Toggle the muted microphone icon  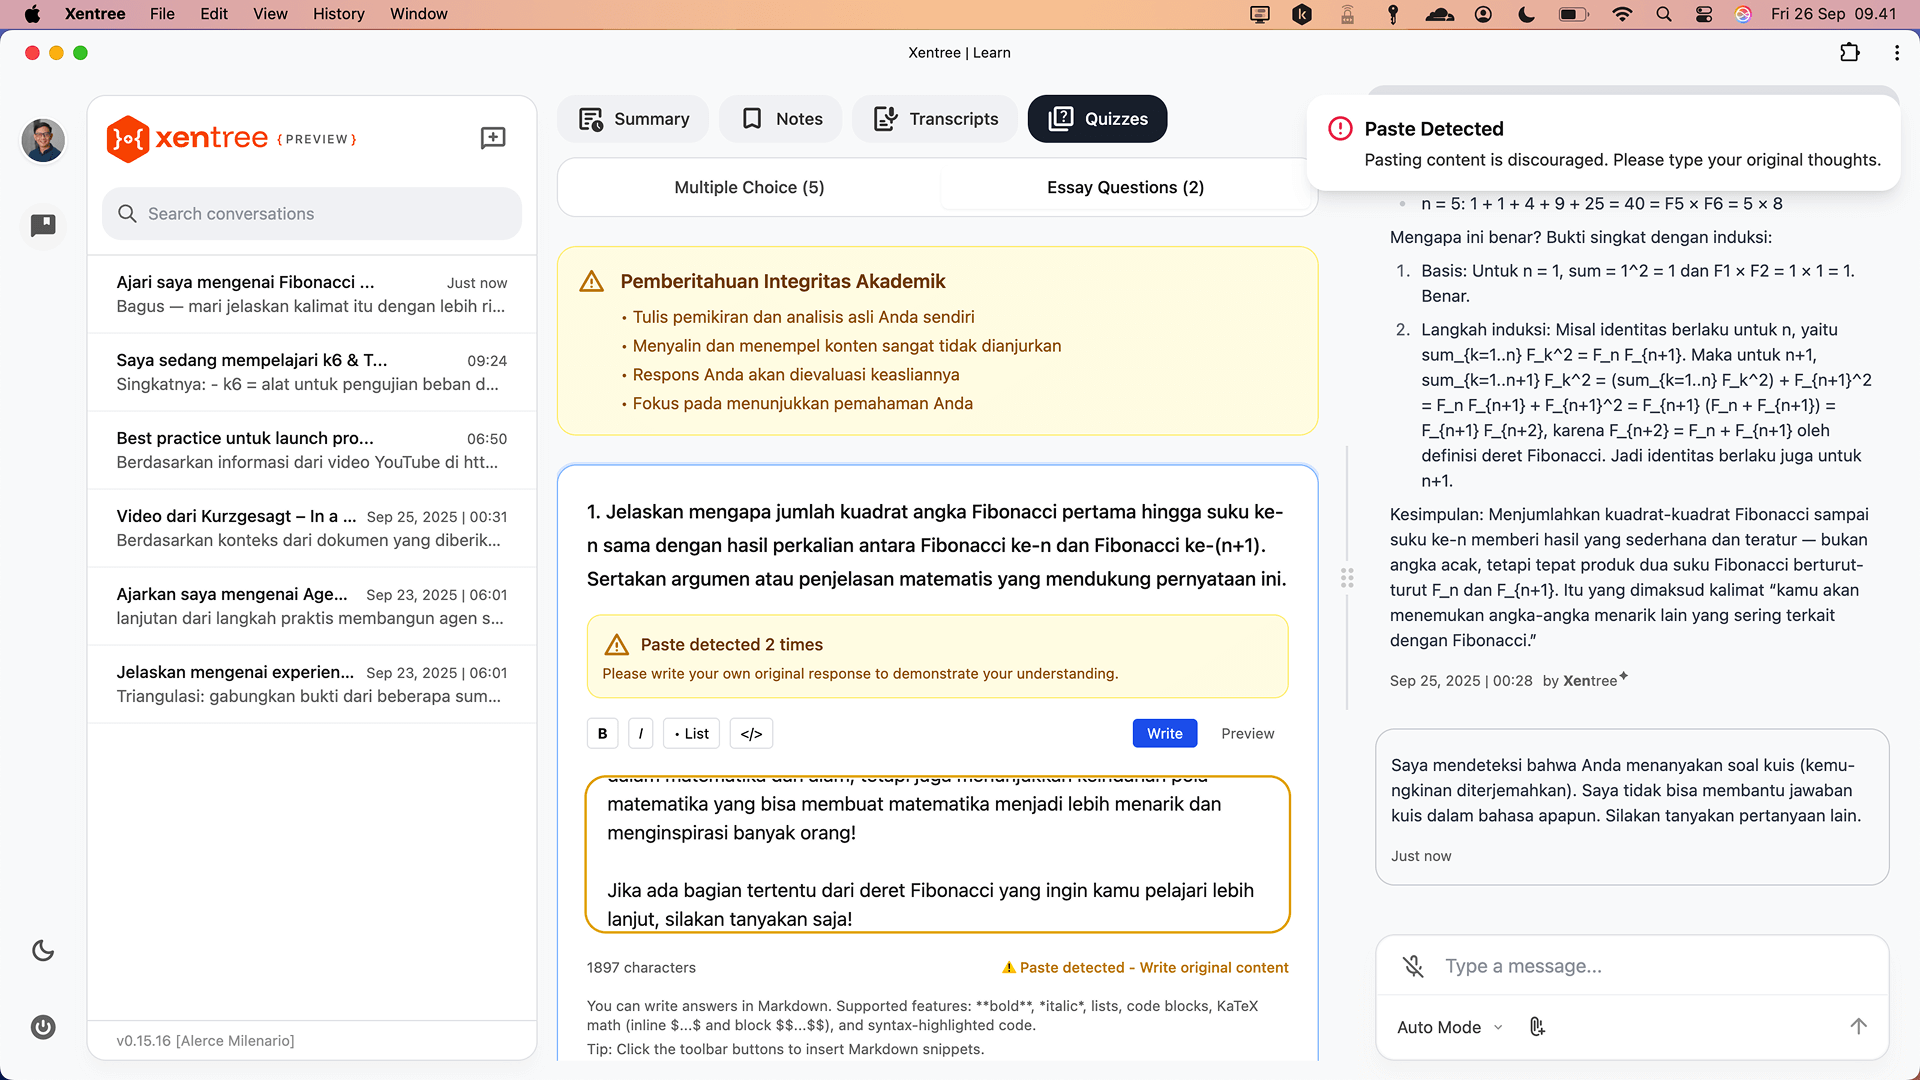click(x=1413, y=966)
